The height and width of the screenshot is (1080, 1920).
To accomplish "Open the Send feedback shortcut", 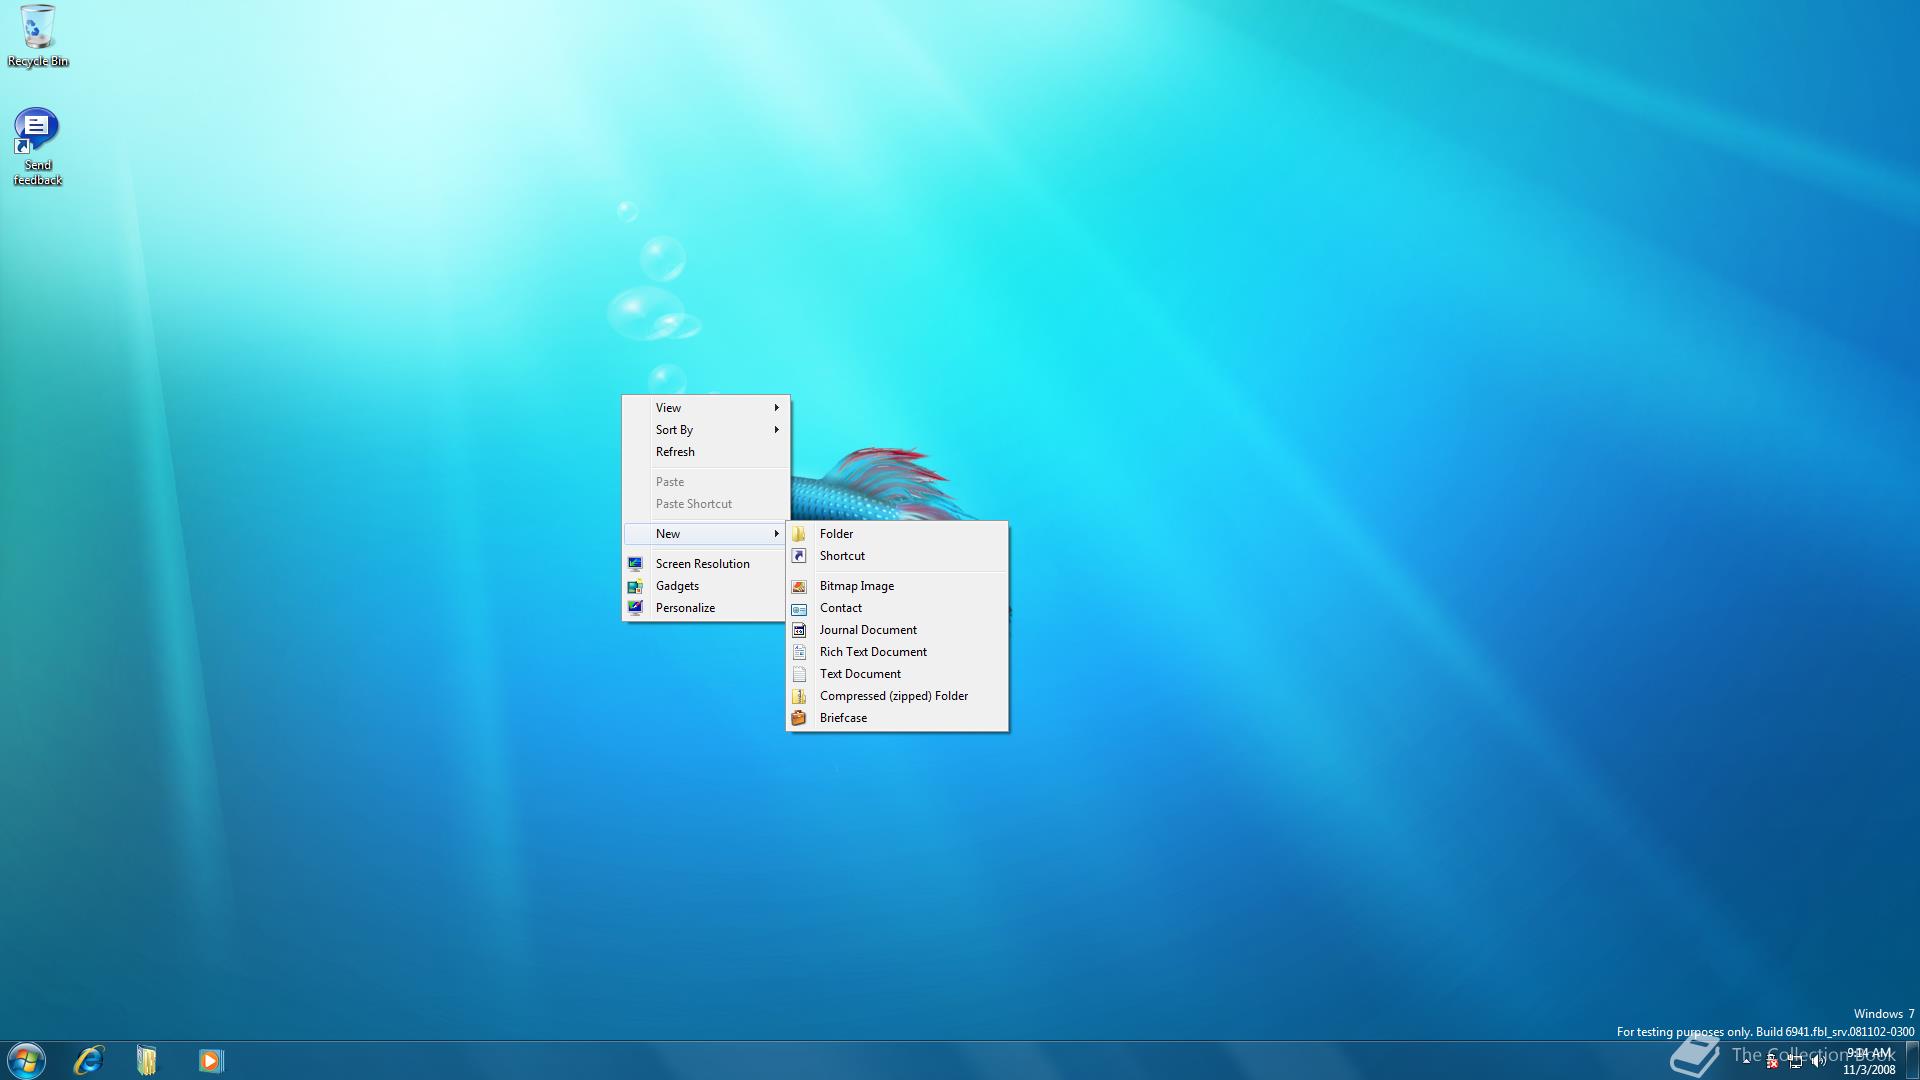I will tap(37, 145).
